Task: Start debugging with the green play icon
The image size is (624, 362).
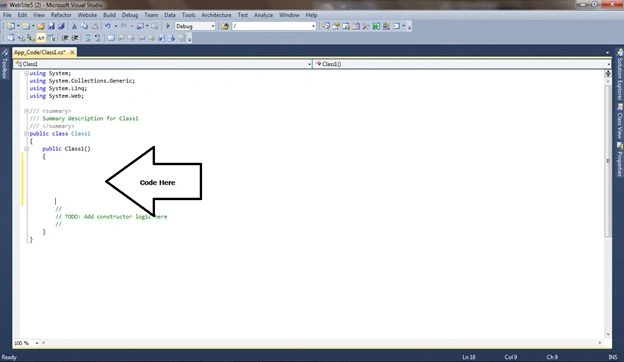Action: click(168, 26)
